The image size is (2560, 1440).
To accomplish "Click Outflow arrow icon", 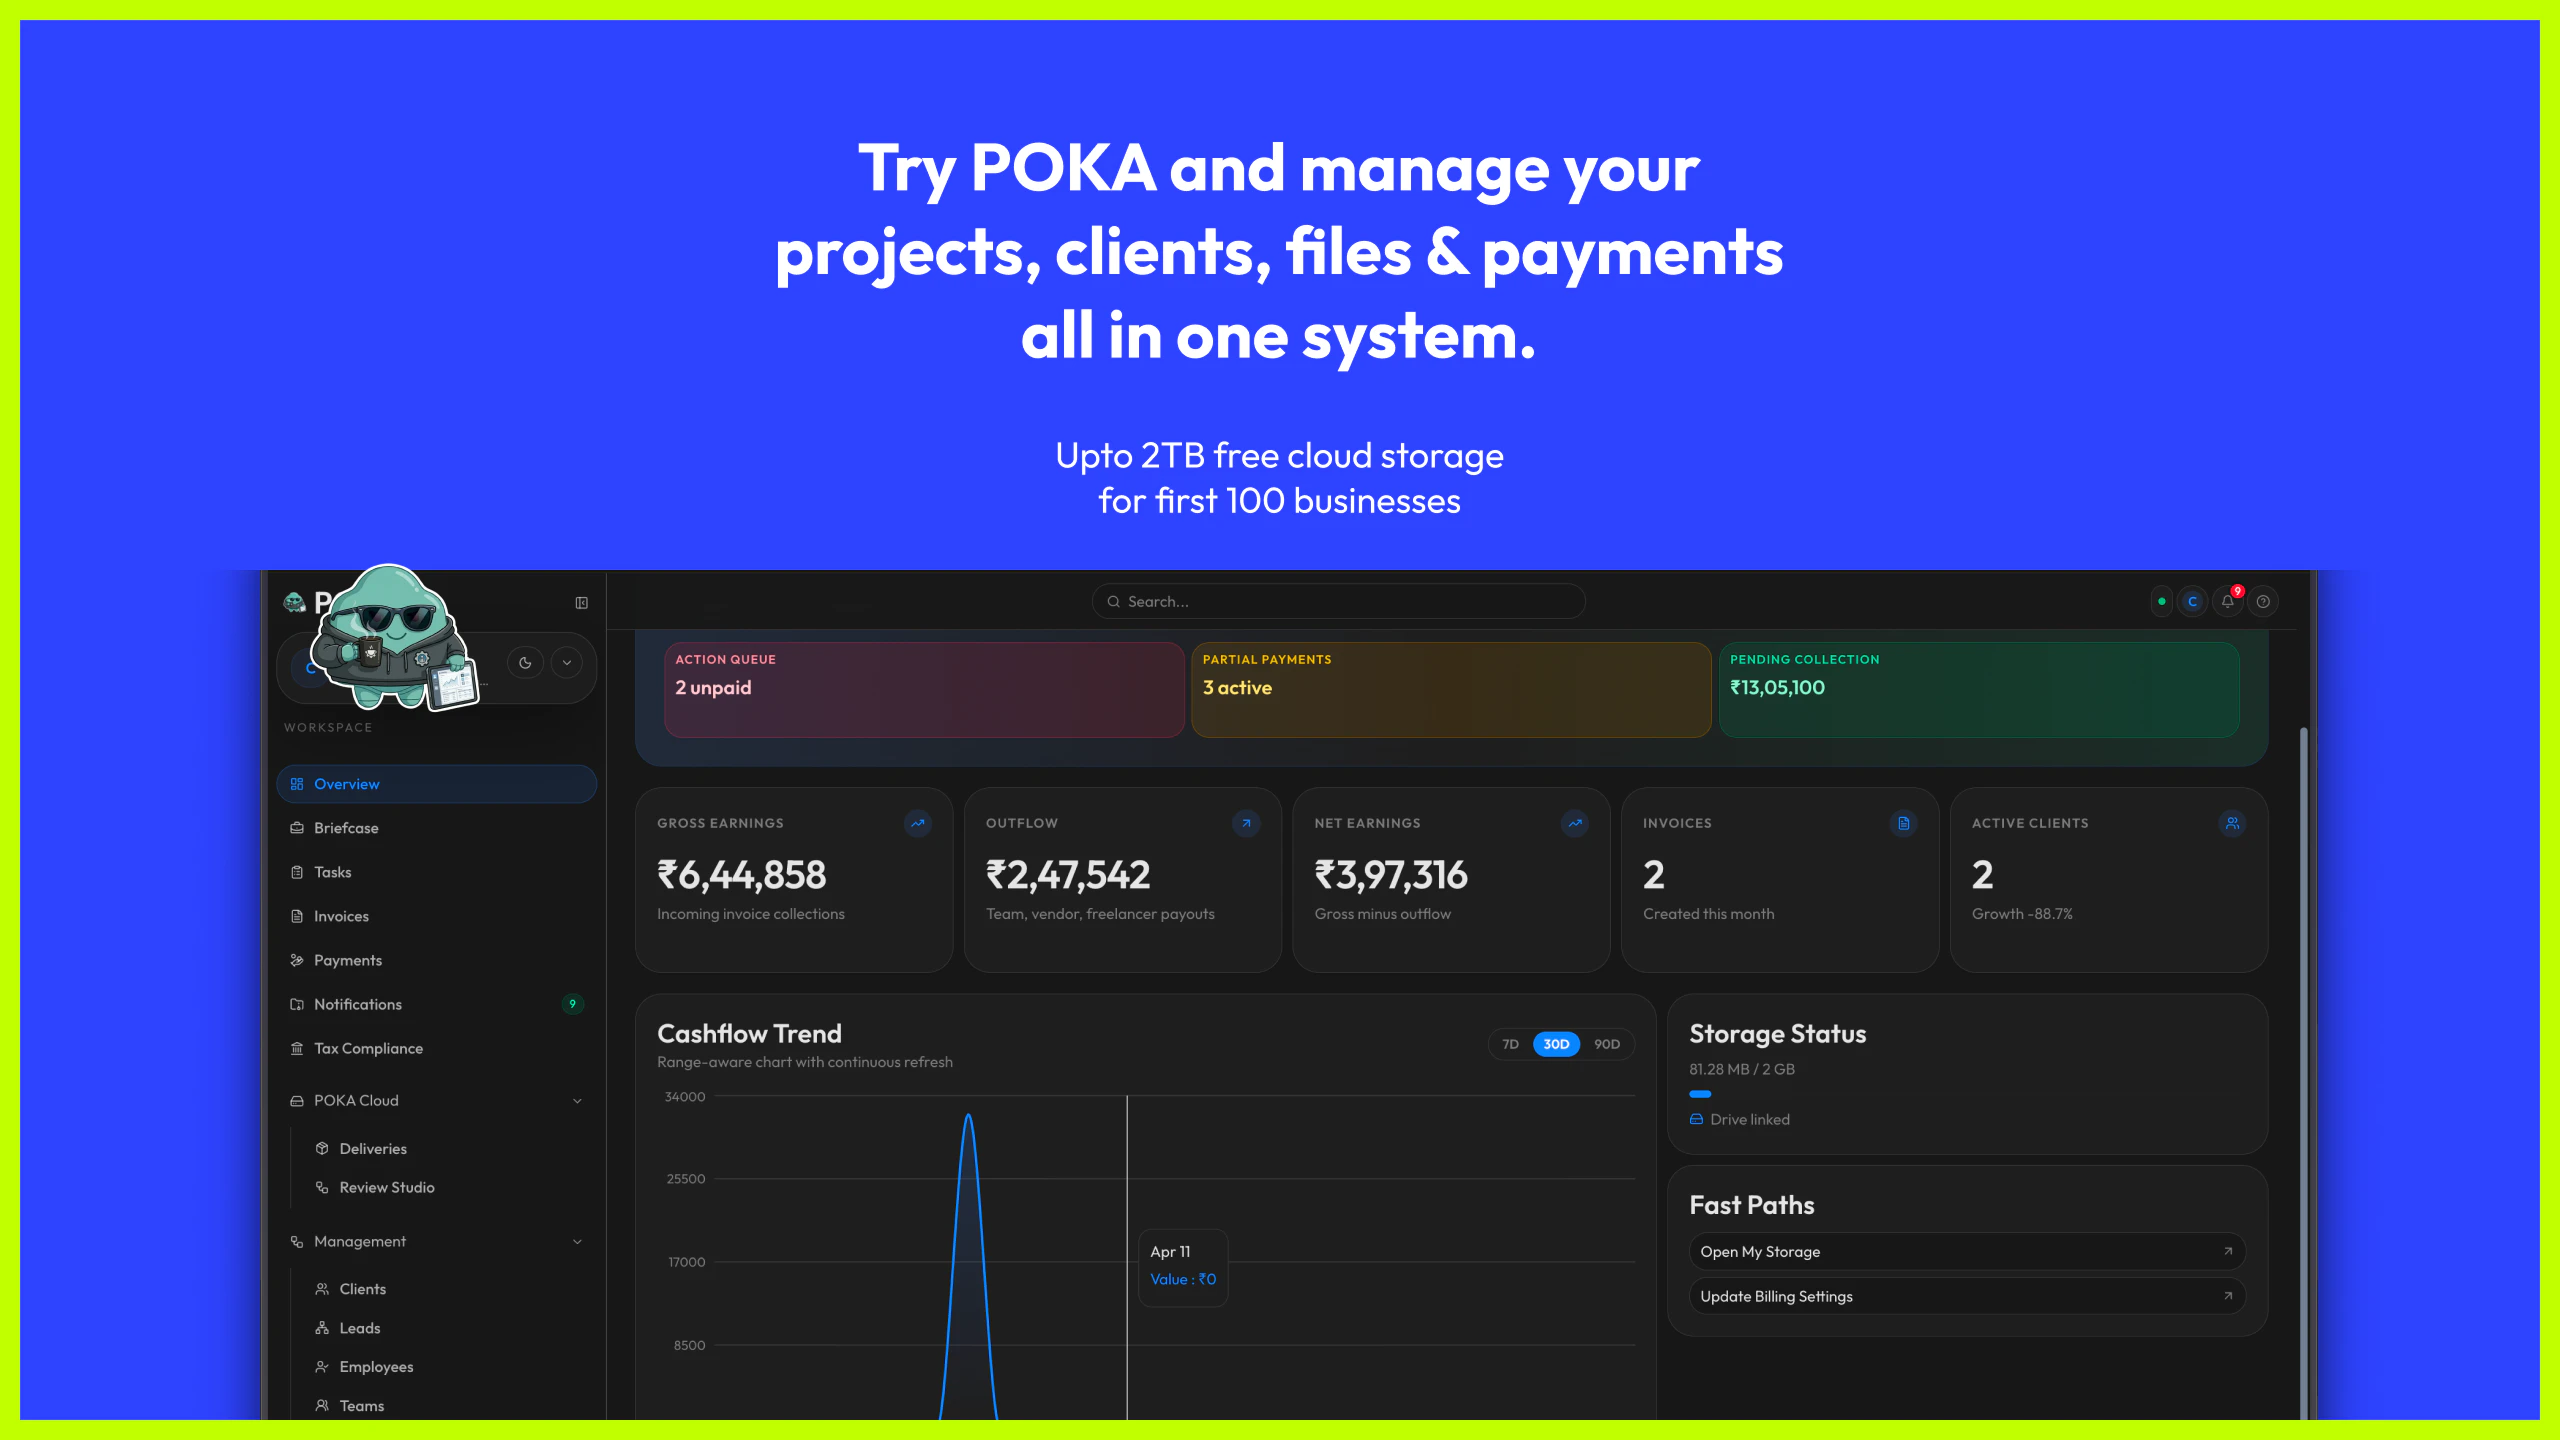I will tap(1246, 824).
